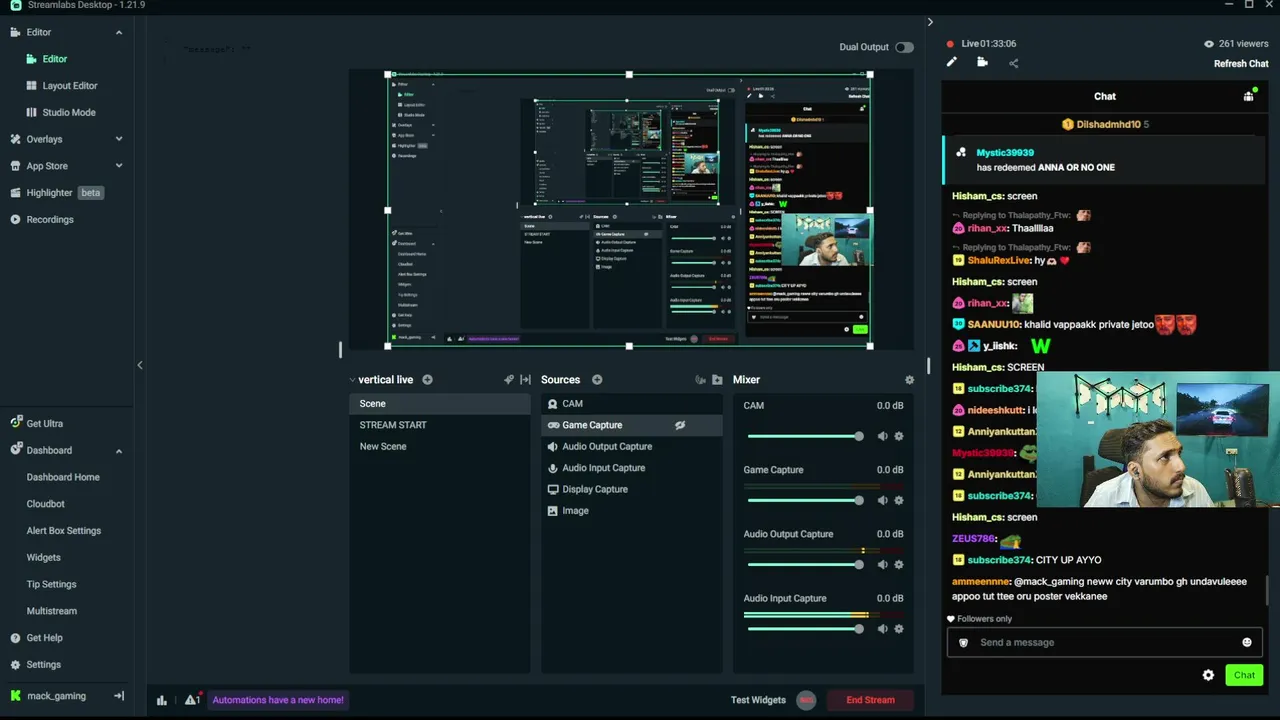Open settings gear for Audio Input Capture channel
The height and width of the screenshot is (720, 1280).
coord(899,629)
